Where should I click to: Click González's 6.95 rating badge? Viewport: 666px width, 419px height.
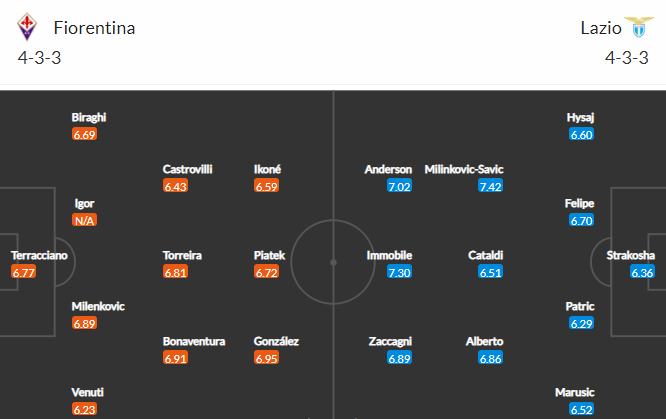[266, 358]
